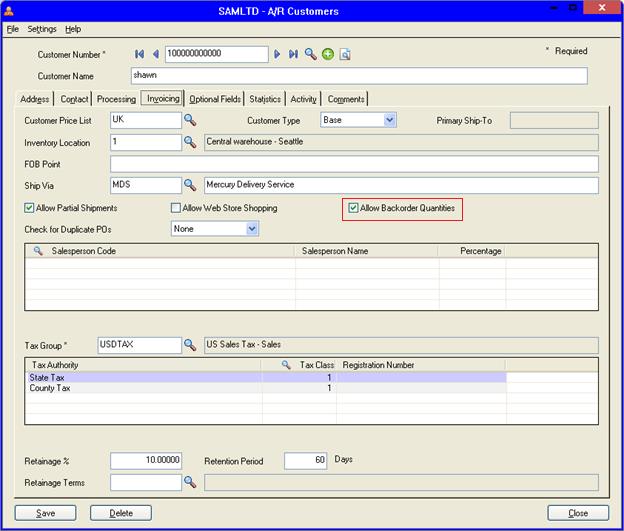The height and width of the screenshot is (531, 624).
Task: Open Tax Group finder
Action: click(190, 345)
